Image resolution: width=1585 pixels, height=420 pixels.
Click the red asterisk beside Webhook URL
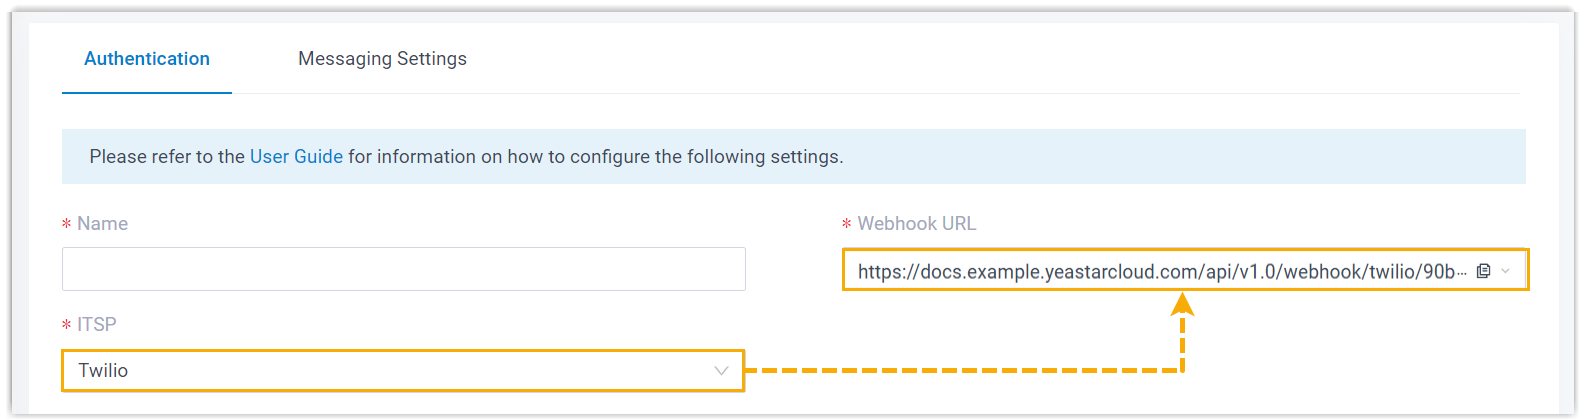847,225
